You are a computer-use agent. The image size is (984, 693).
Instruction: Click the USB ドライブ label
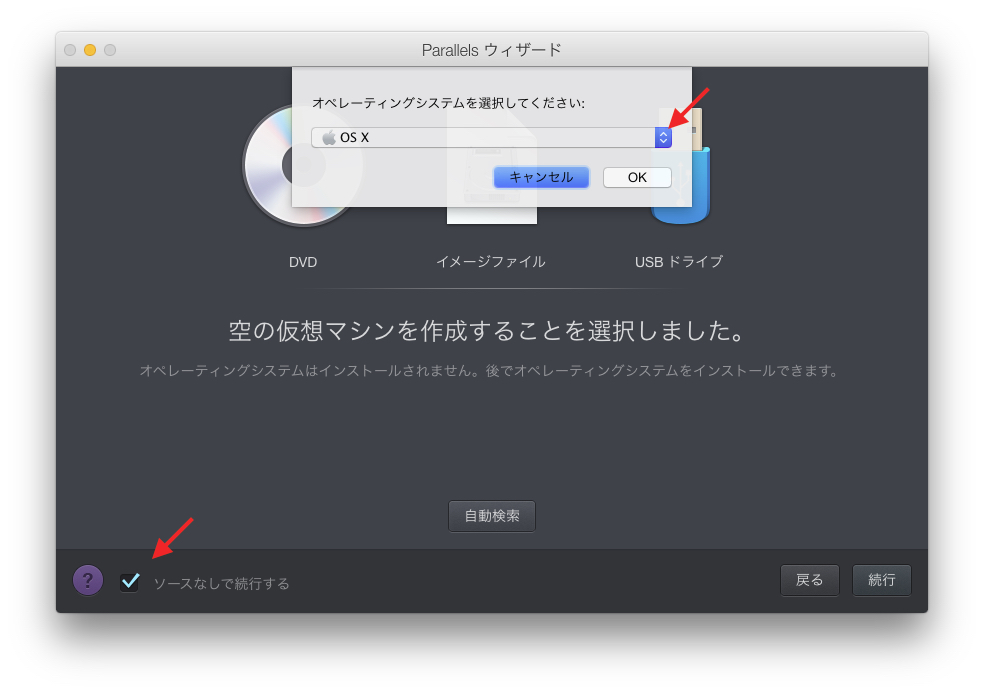click(679, 262)
